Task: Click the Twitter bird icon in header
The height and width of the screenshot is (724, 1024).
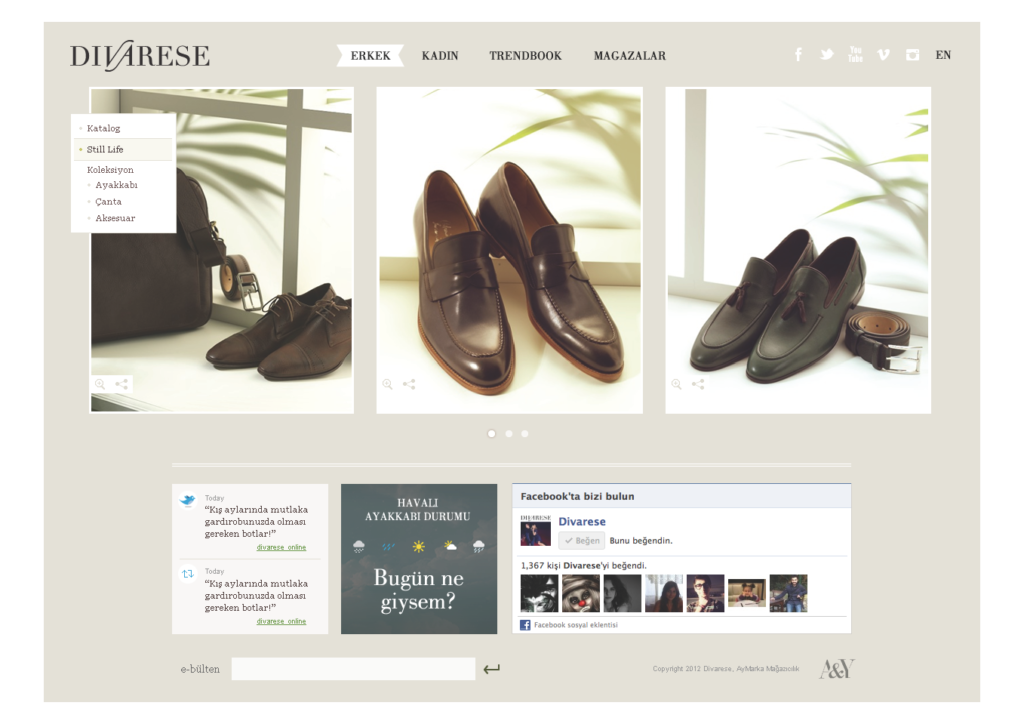Action: [x=827, y=55]
